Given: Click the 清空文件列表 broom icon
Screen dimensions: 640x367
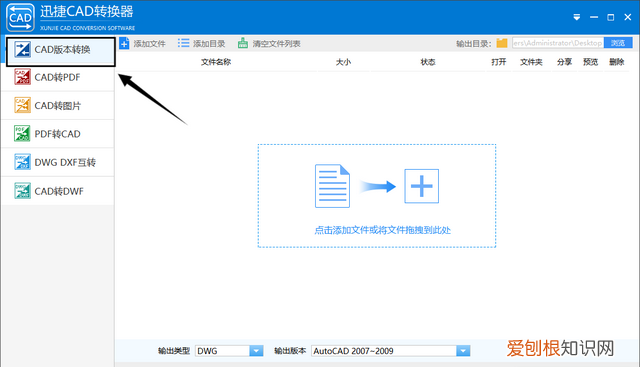Looking at the screenshot, I should point(243,43).
